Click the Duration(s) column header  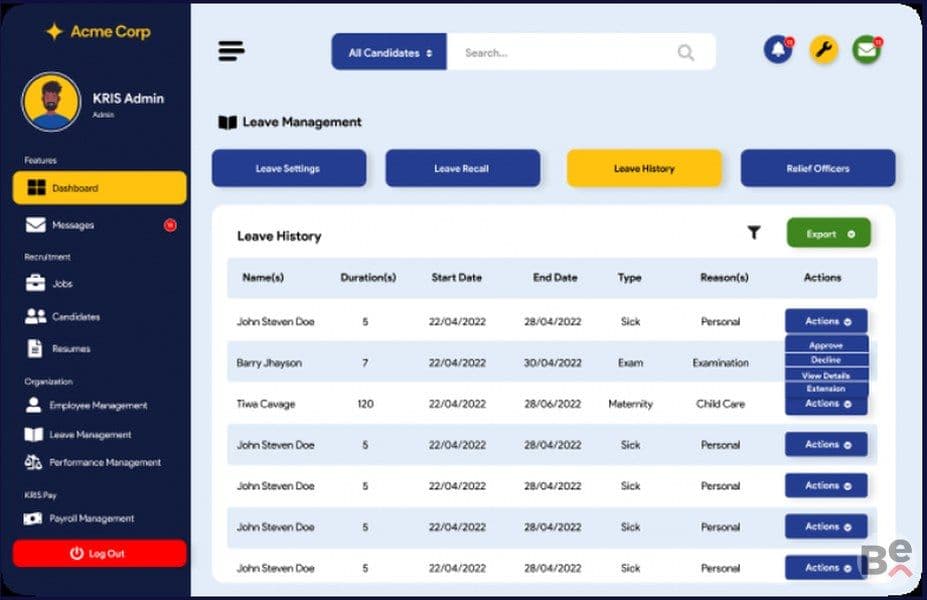368,277
